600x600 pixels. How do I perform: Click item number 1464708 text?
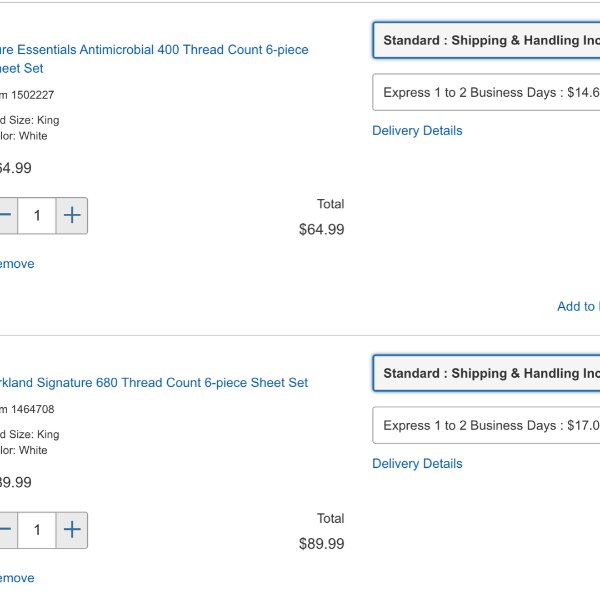tap(27, 409)
